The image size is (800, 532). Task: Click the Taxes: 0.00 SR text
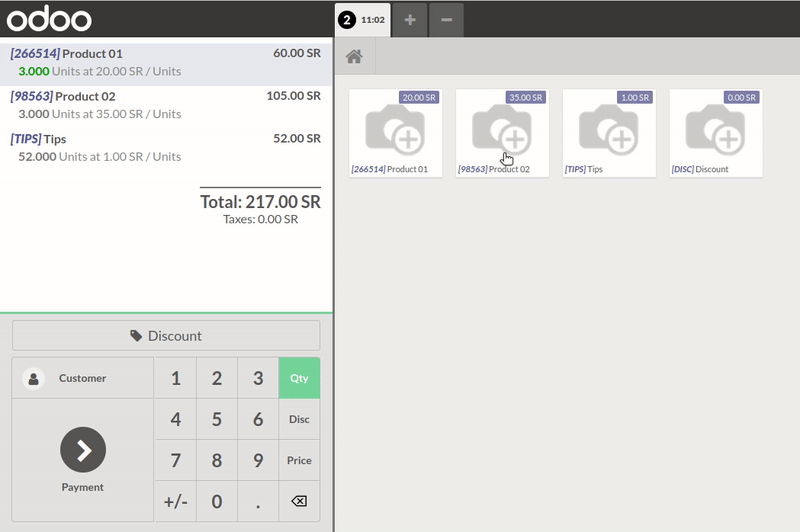pos(260,219)
